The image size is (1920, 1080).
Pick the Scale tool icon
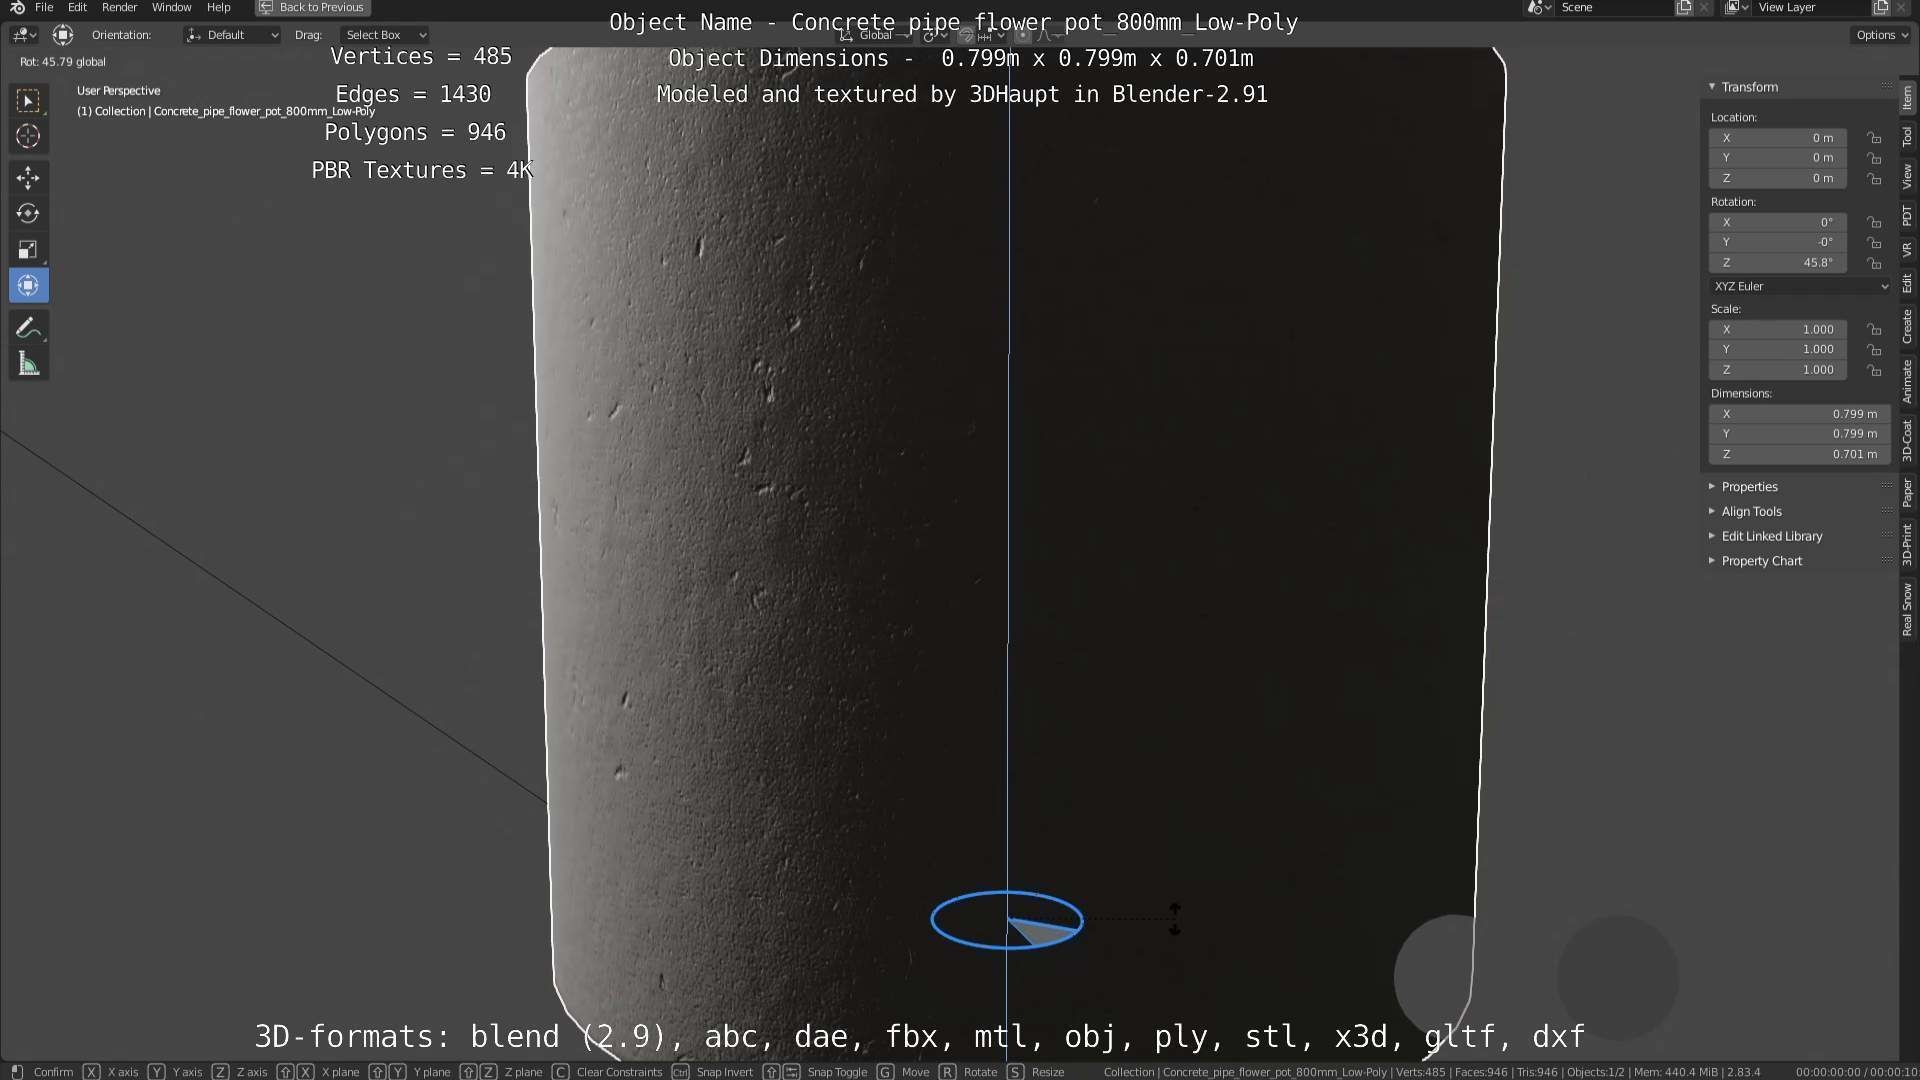(x=28, y=250)
